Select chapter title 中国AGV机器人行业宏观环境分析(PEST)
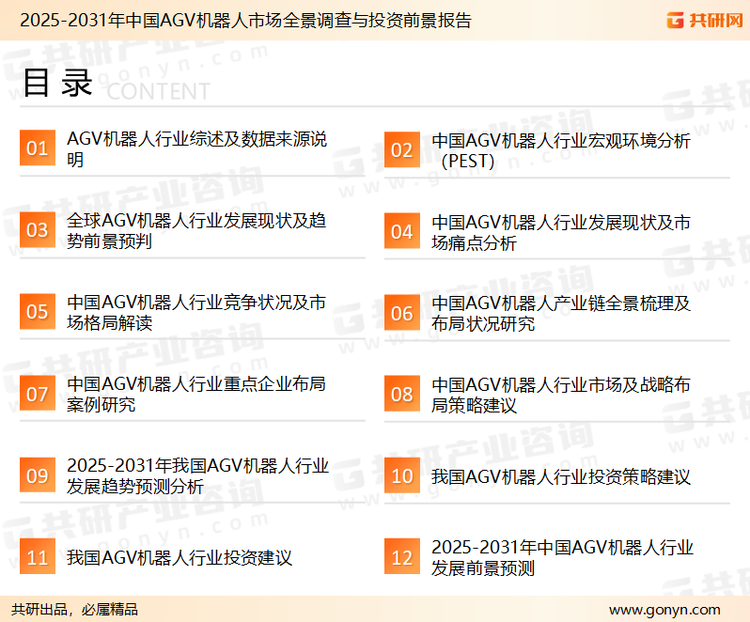The height and width of the screenshot is (622, 750). 561,151
